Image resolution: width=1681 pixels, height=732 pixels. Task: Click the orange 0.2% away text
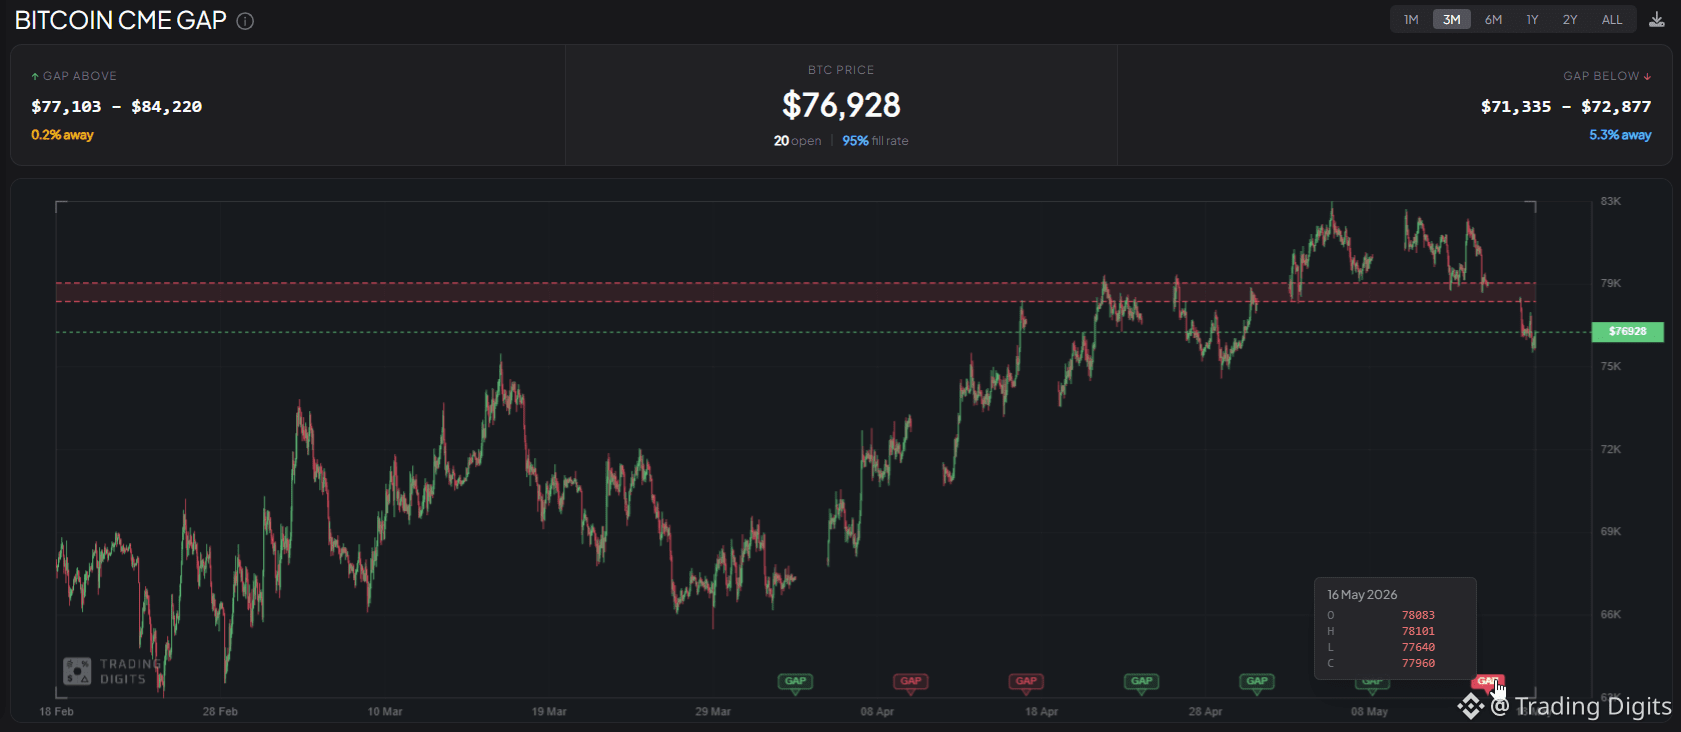coord(62,135)
